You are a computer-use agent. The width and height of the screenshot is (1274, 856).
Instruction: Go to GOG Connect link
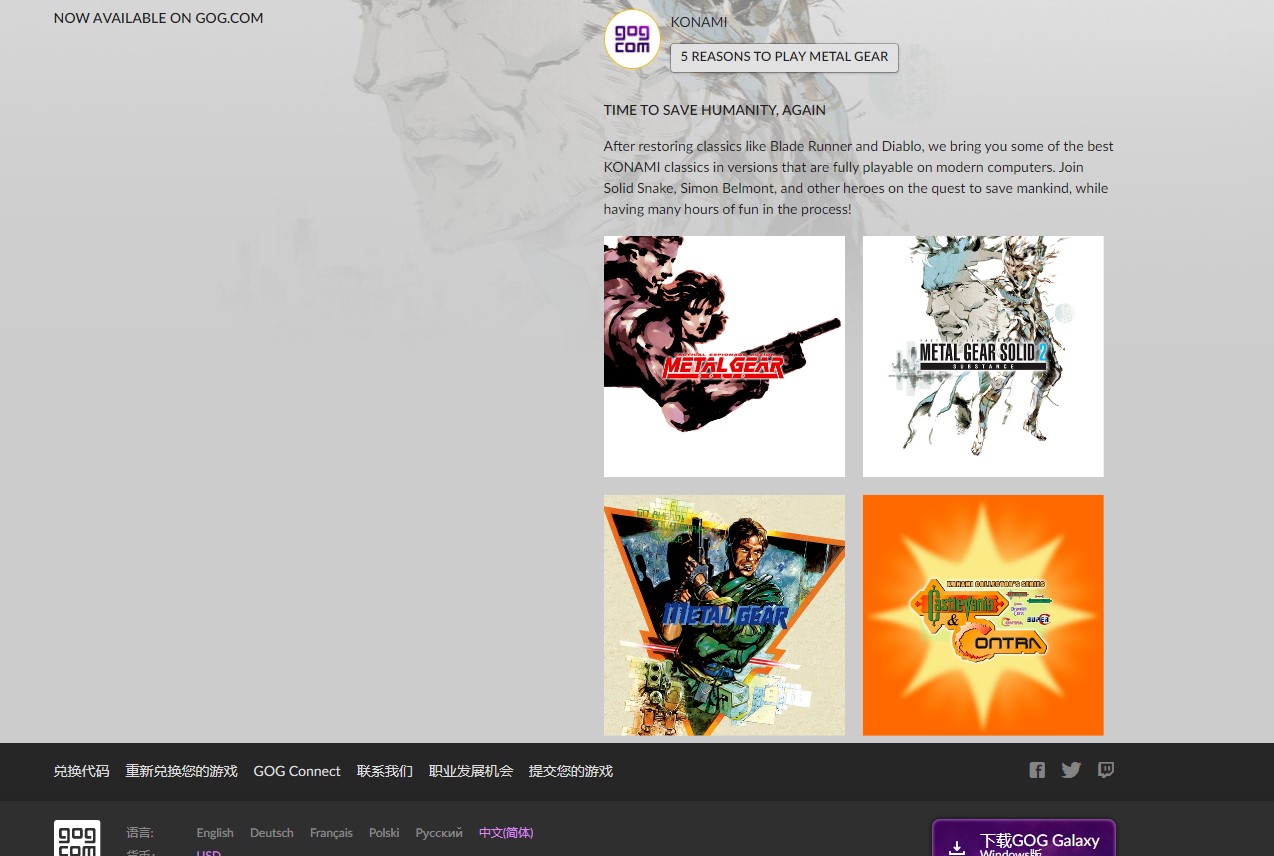297,771
